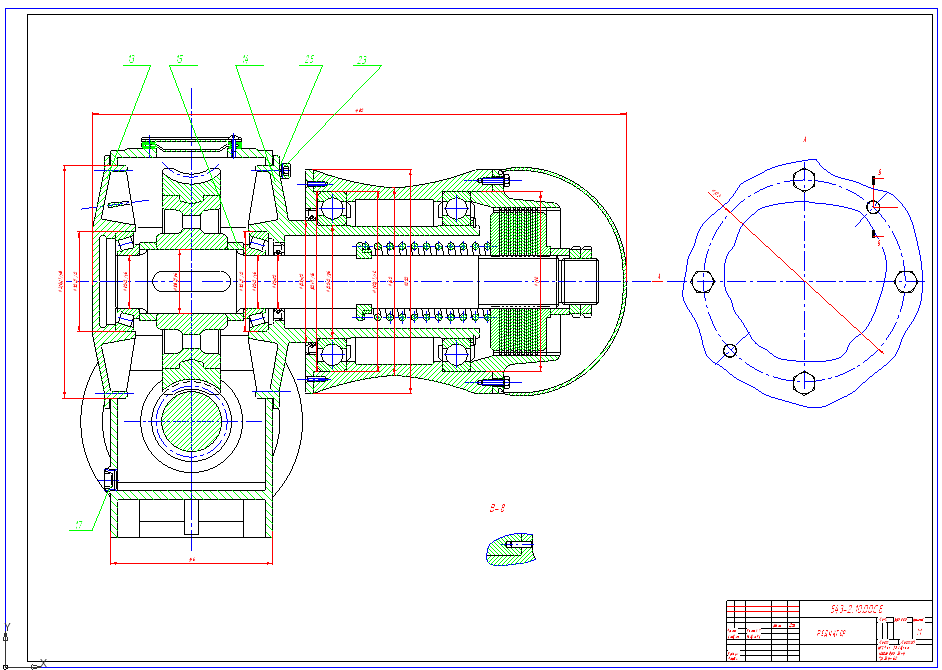942x670 pixels.
Task: Select the red overall length dimension line
Action: (x=359, y=113)
